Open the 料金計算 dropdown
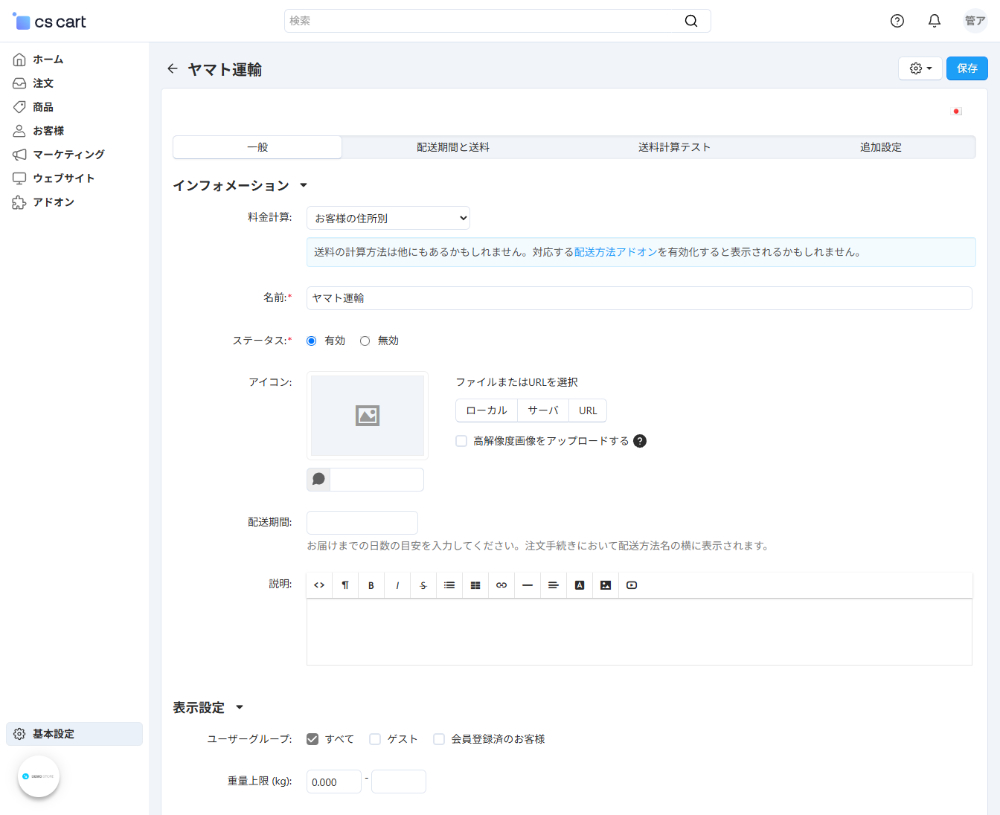 388,218
